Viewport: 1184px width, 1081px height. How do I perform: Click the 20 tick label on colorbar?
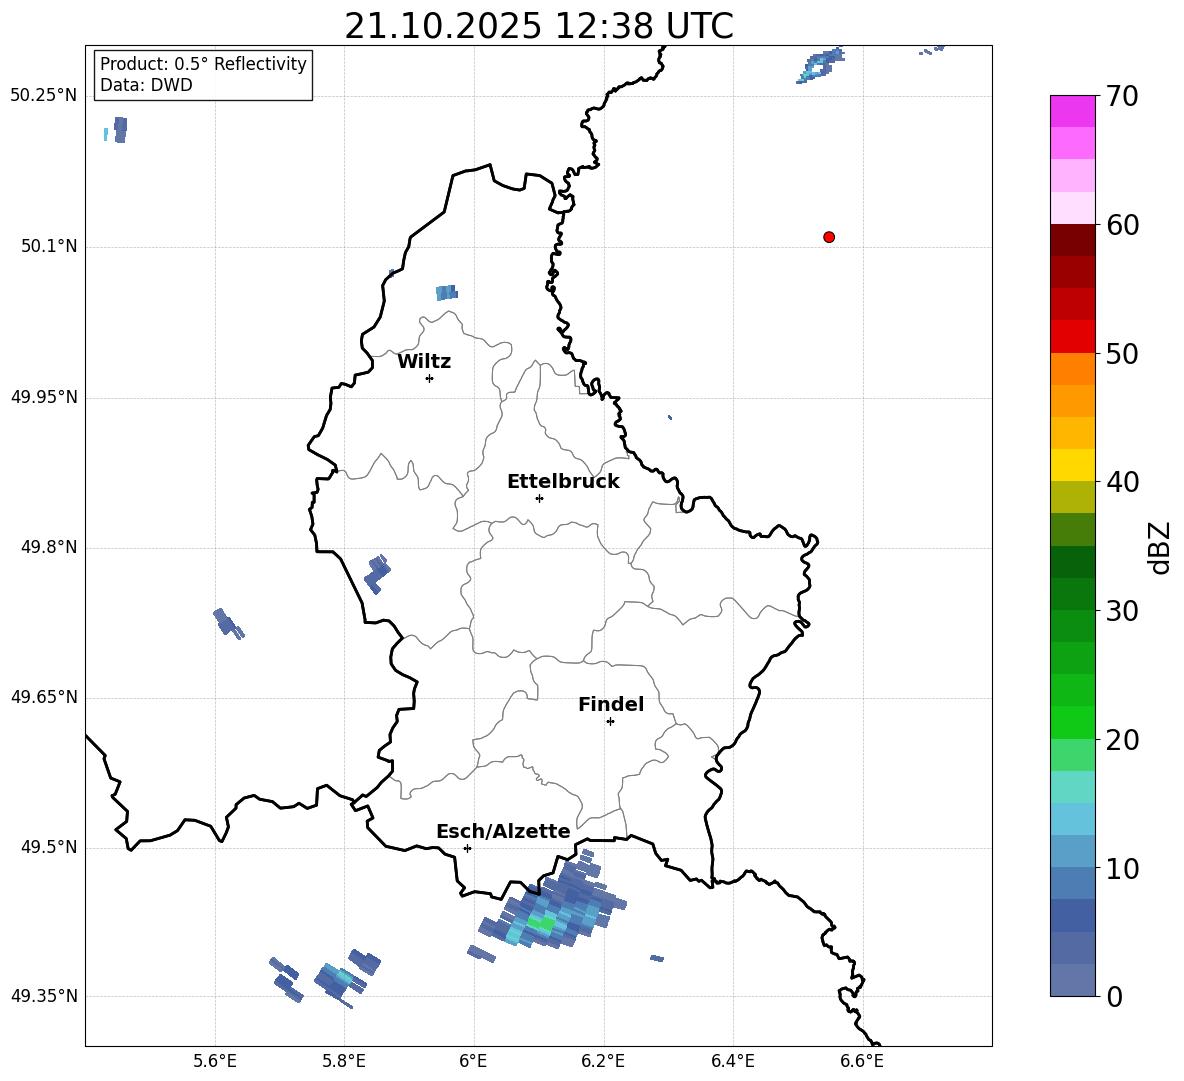(1122, 740)
